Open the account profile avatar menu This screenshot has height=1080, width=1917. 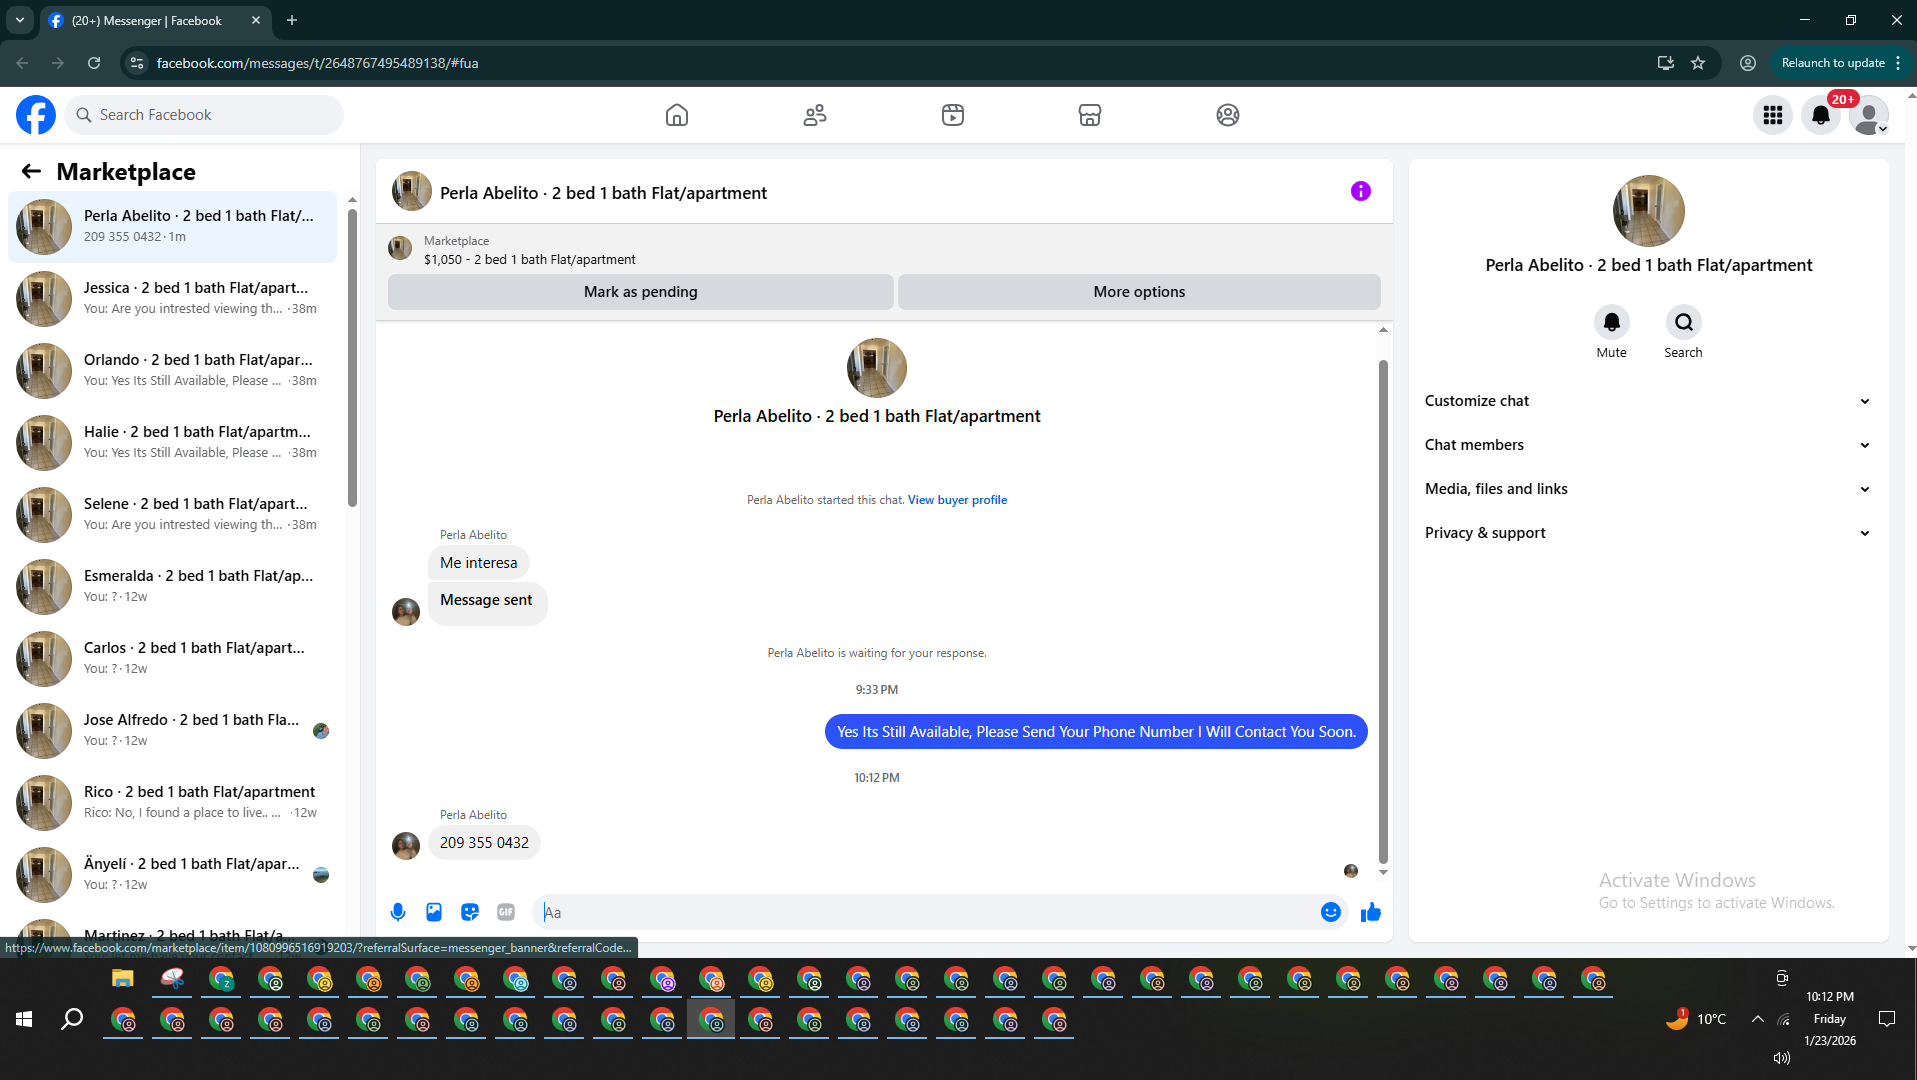click(1869, 115)
